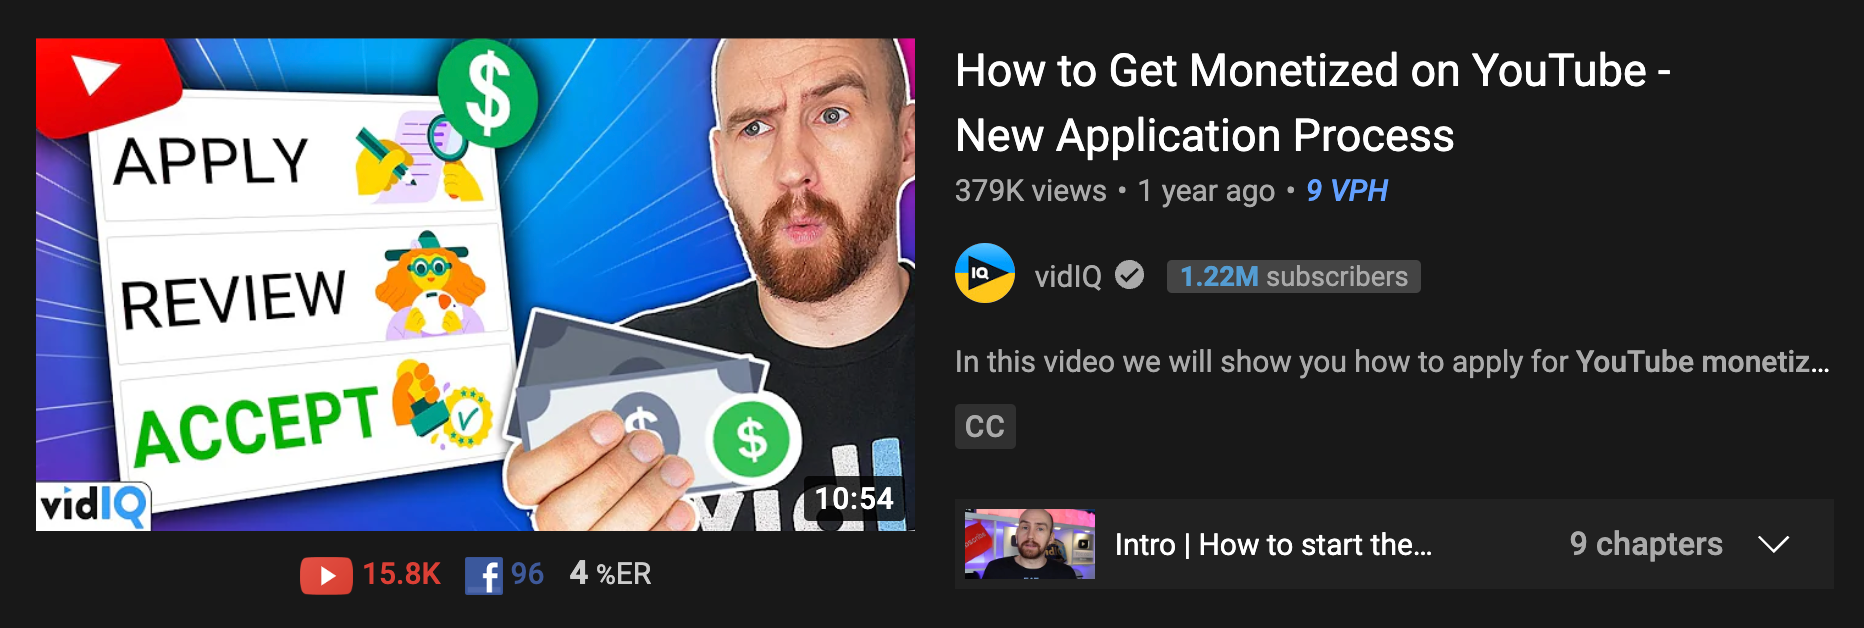Click the verified checkmark badge beside vidIQ
Viewport: 1864px width, 628px height.
[1130, 275]
